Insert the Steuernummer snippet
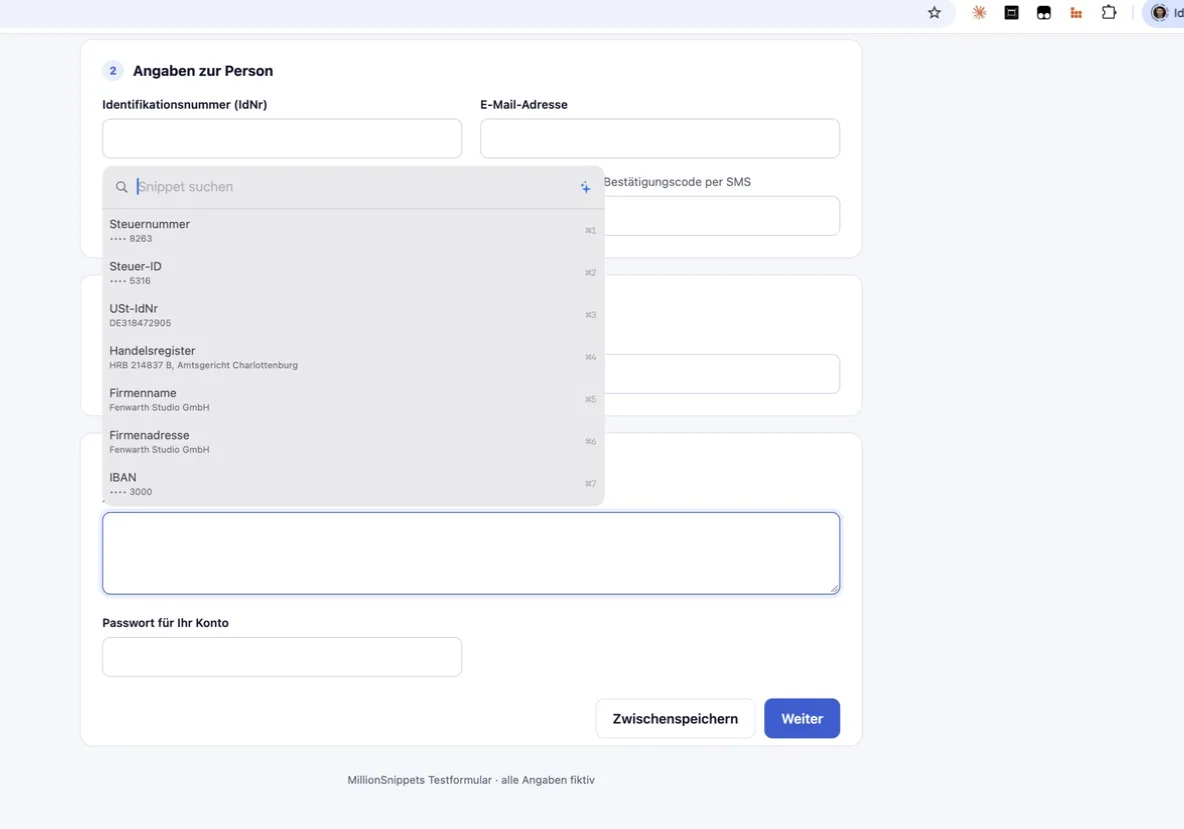The width and height of the screenshot is (1184, 829). pos(353,230)
